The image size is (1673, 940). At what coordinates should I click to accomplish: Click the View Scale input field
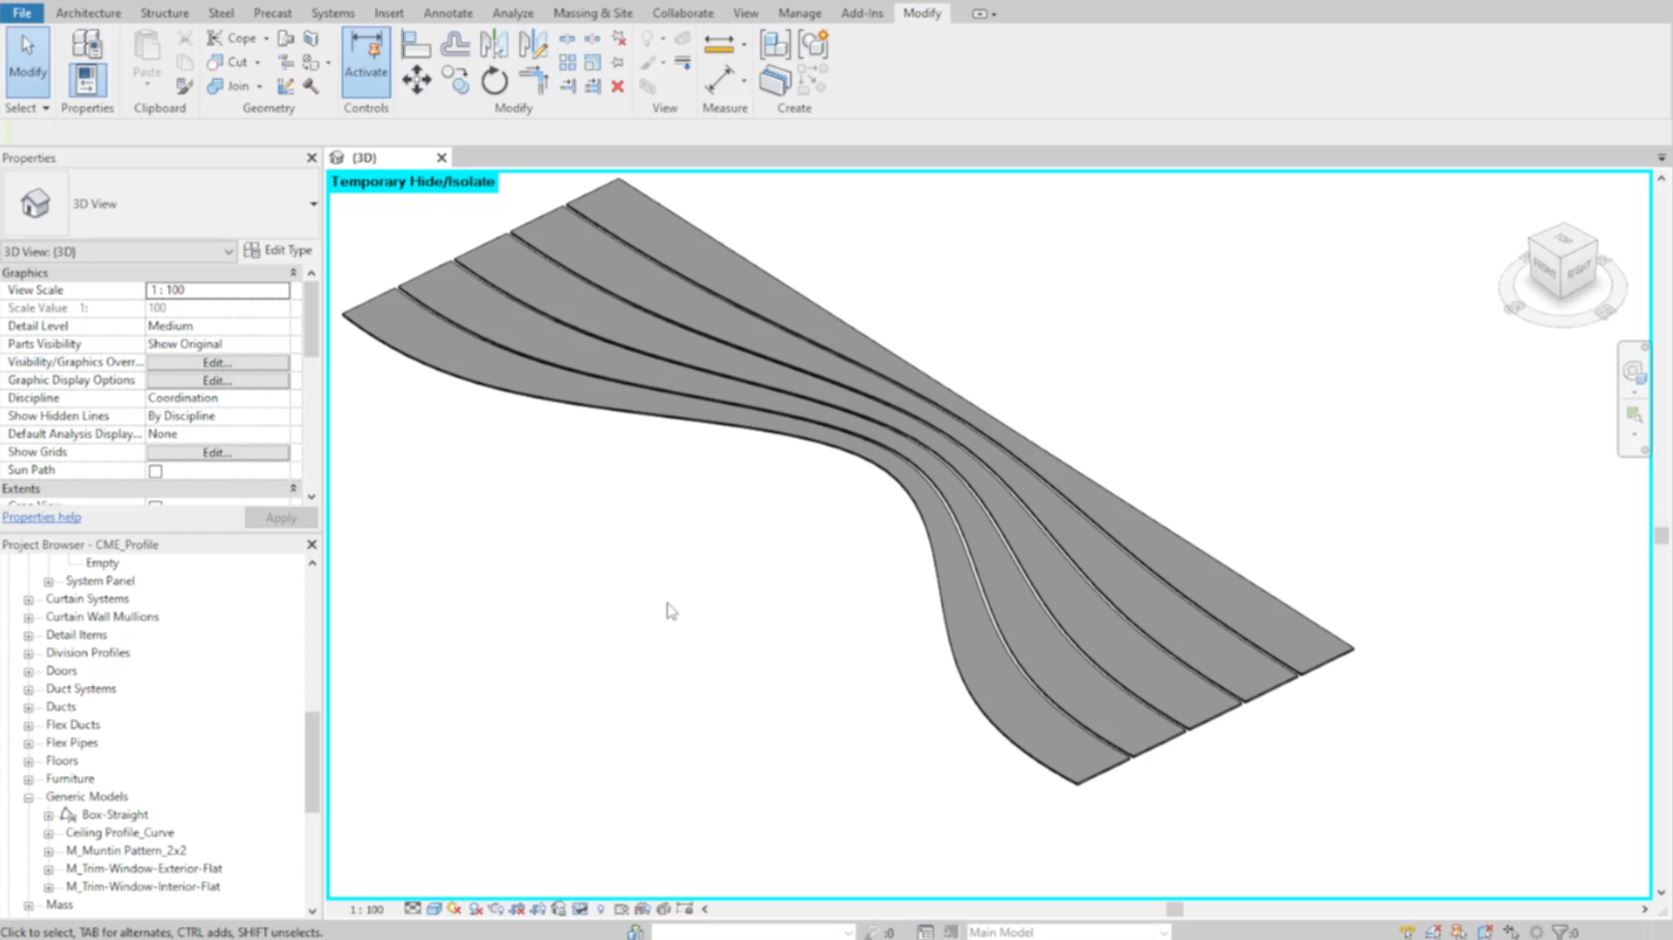218,290
